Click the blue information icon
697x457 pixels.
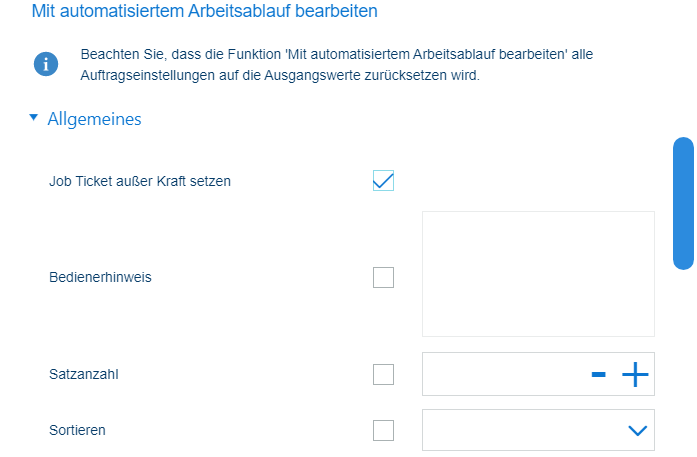point(46,64)
